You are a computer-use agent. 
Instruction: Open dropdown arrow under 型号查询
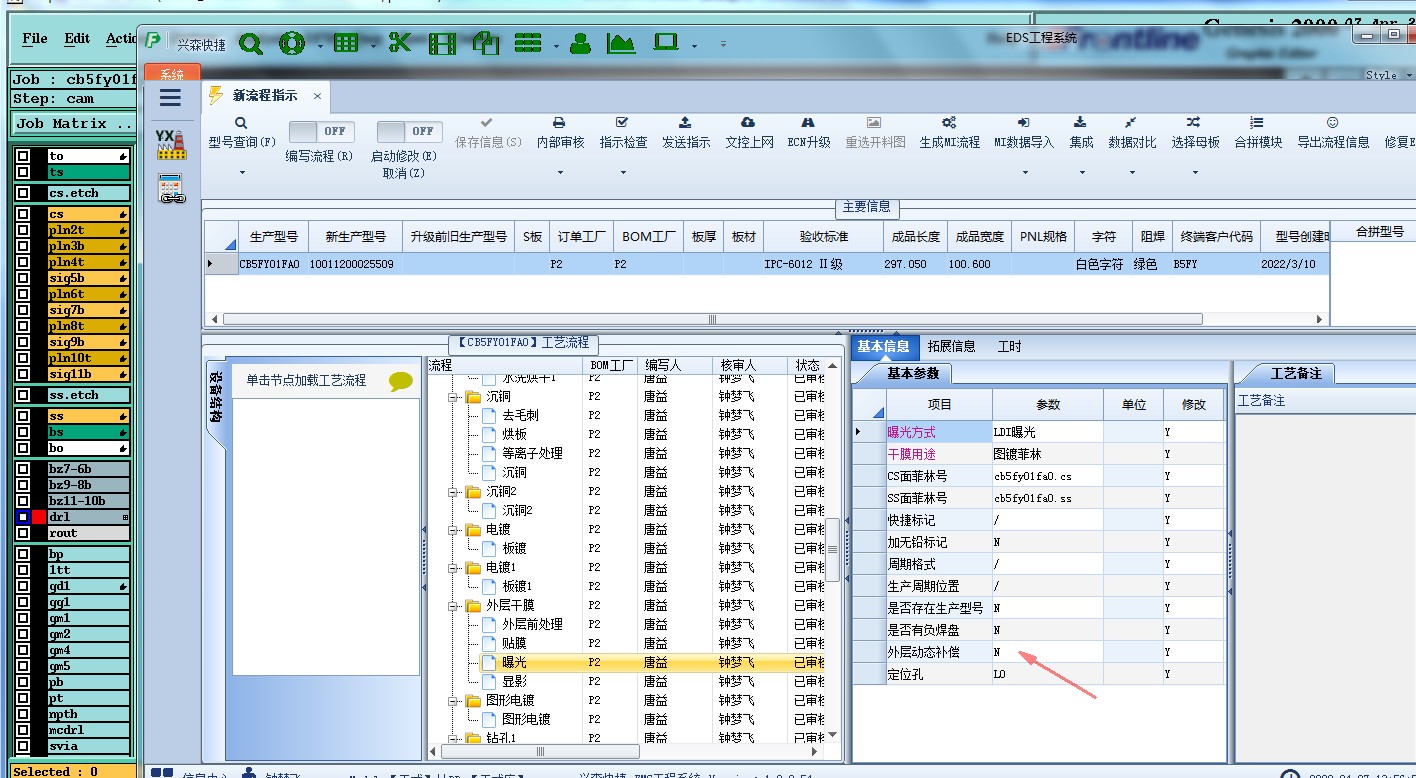(242, 173)
